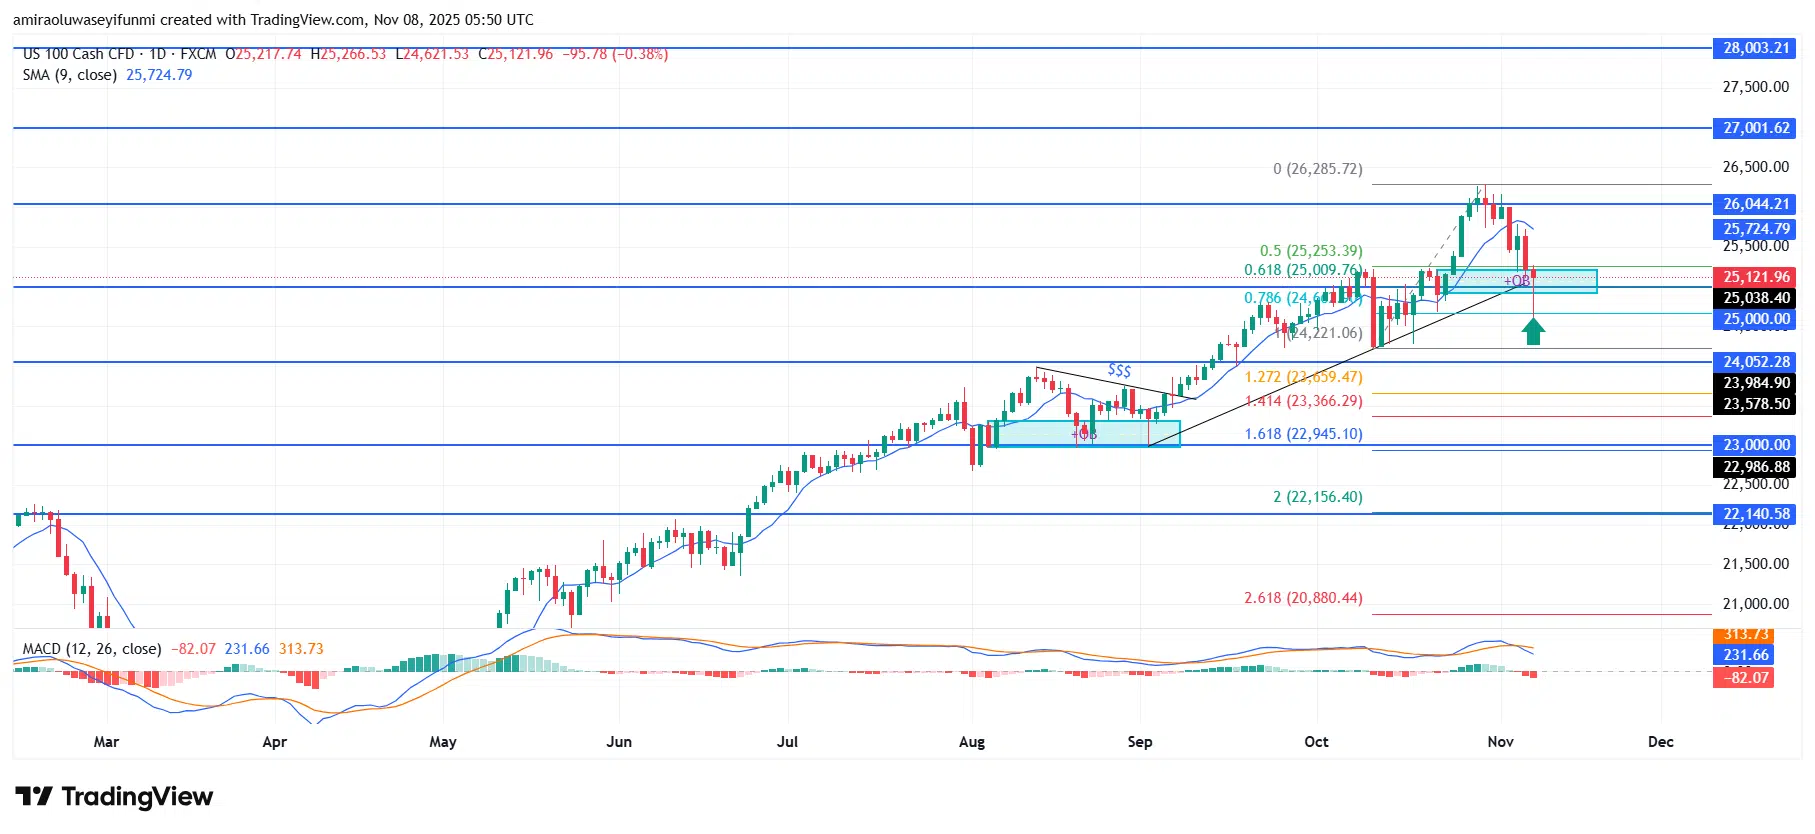Screen dimensions: 1815x834
Task: Select the +OB box near November
Action: (x=1521, y=281)
